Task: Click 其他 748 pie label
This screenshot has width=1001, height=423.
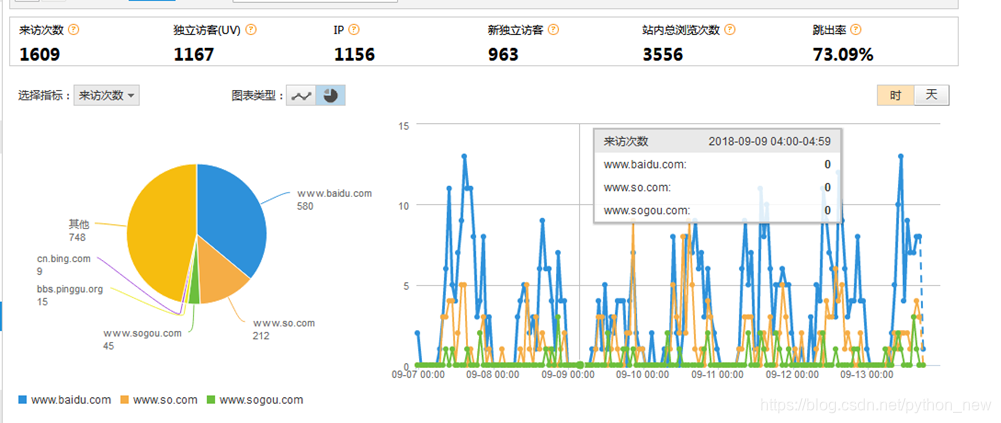Action: click(79, 230)
